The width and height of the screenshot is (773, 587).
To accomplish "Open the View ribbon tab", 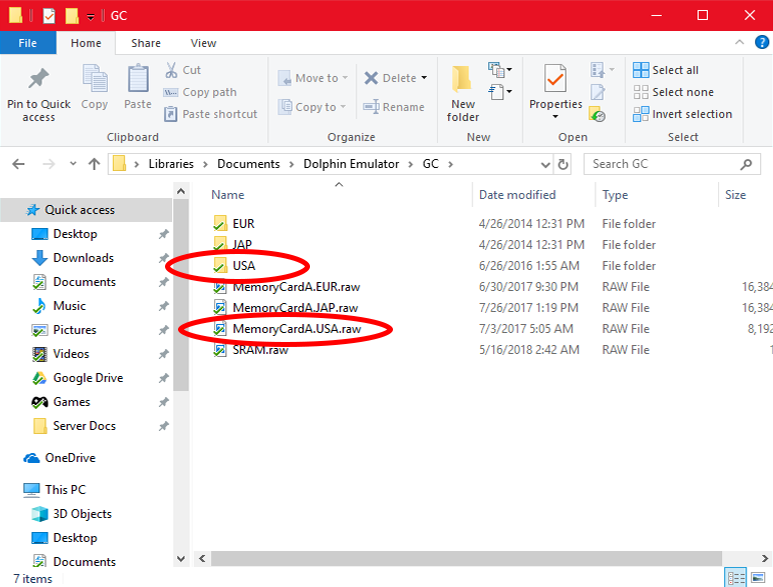I will 203,43.
